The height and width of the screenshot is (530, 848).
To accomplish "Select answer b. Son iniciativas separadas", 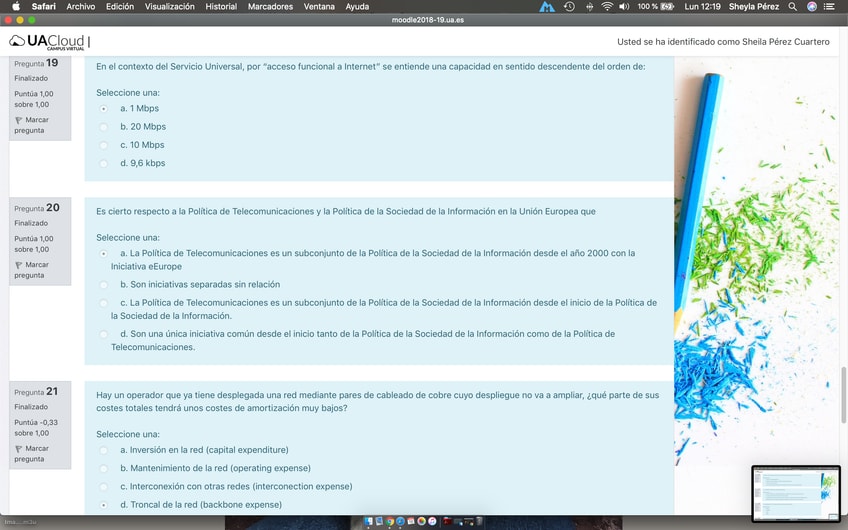I will coord(103,284).
